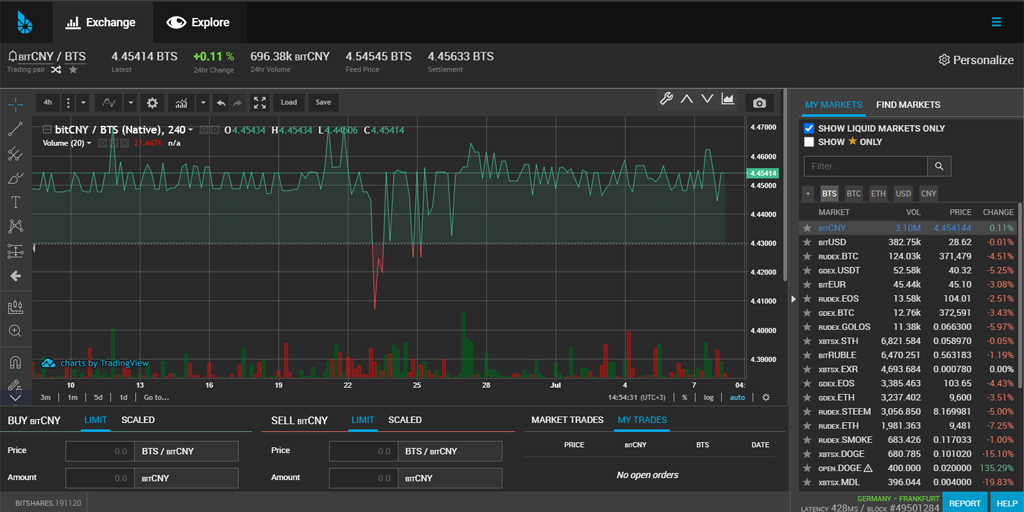
Task: Select the text annotation tool
Action: point(15,202)
